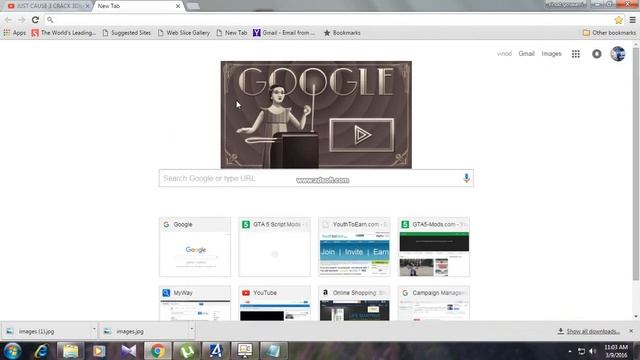This screenshot has width=640, height=360.
Task: Open Windows Explorer folder in taskbar
Action: click(x=70, y=351)
